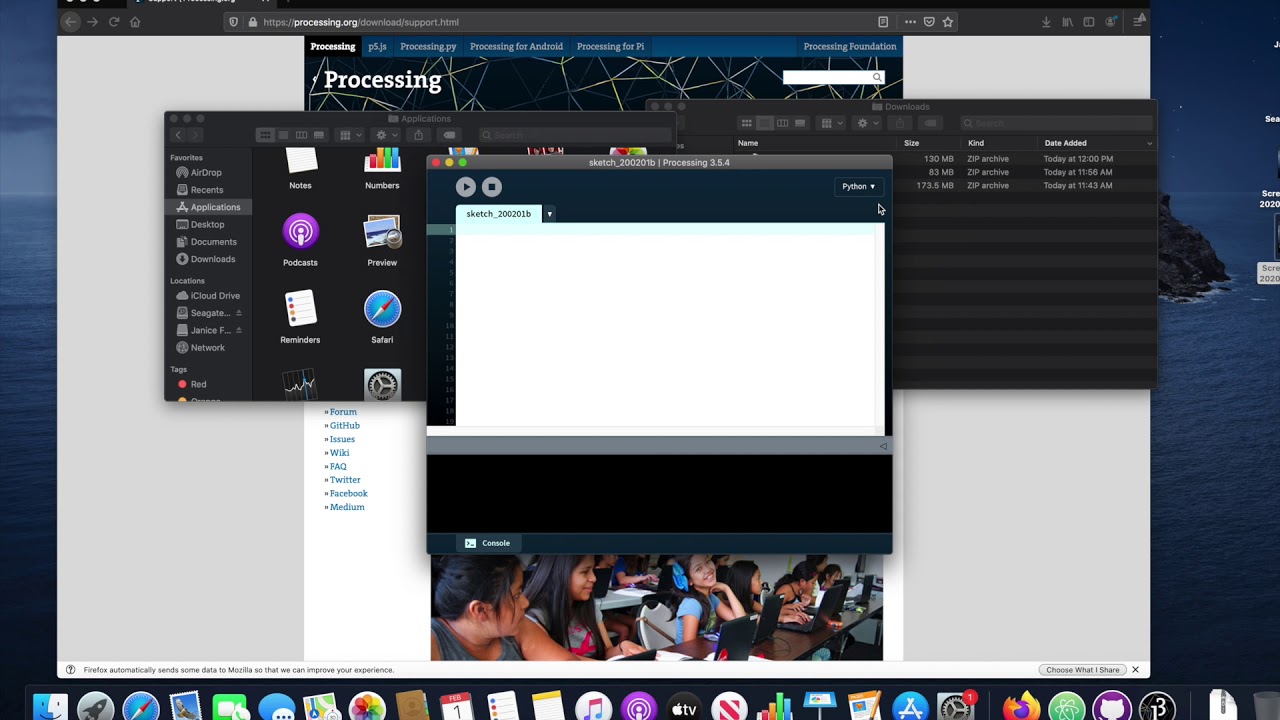Open the Downloads window action gear menu
Screen dimensions: 1280x720
point(866,123)
